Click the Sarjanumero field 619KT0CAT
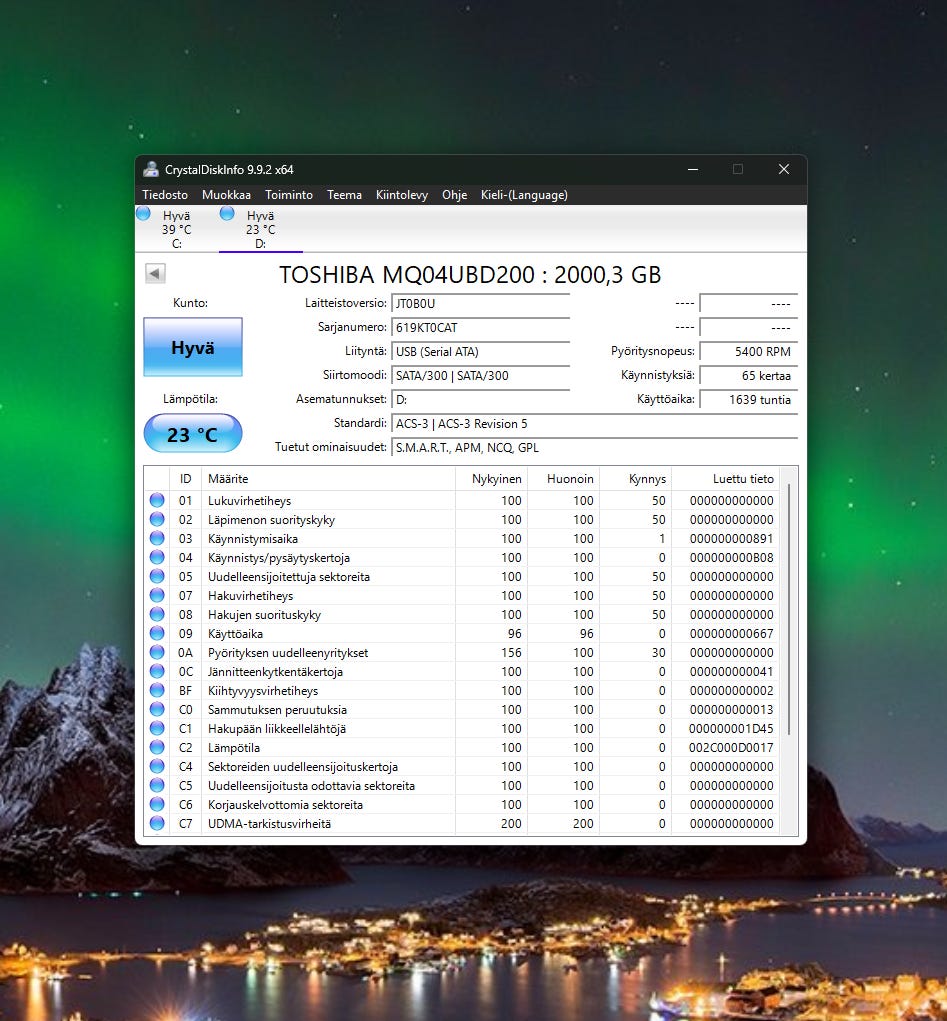 click(x=481, y=328)
